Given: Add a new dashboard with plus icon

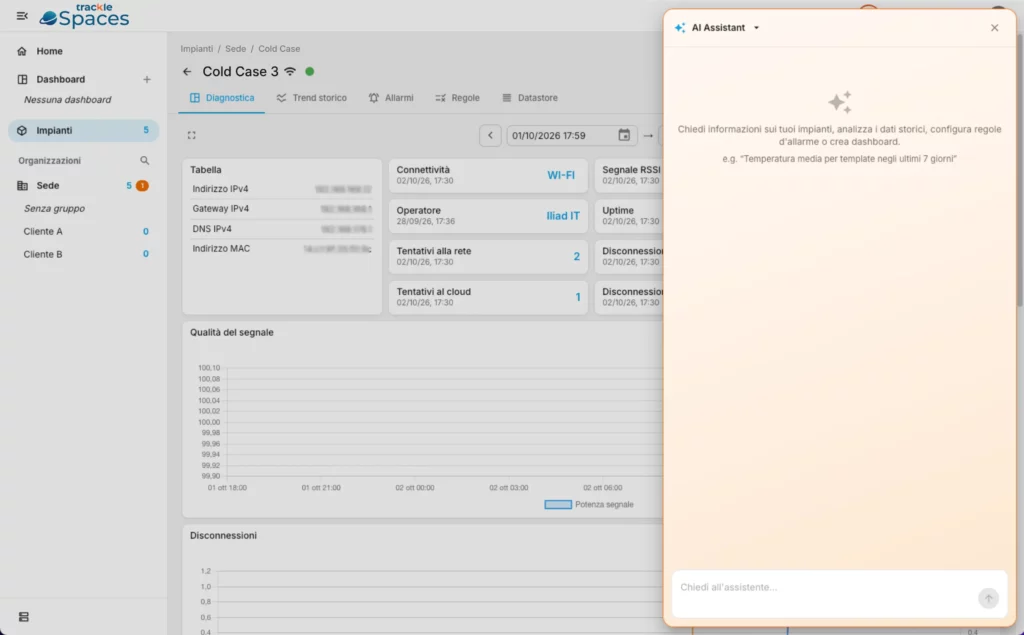Looking at the screenshot, I should coord(147,80).
